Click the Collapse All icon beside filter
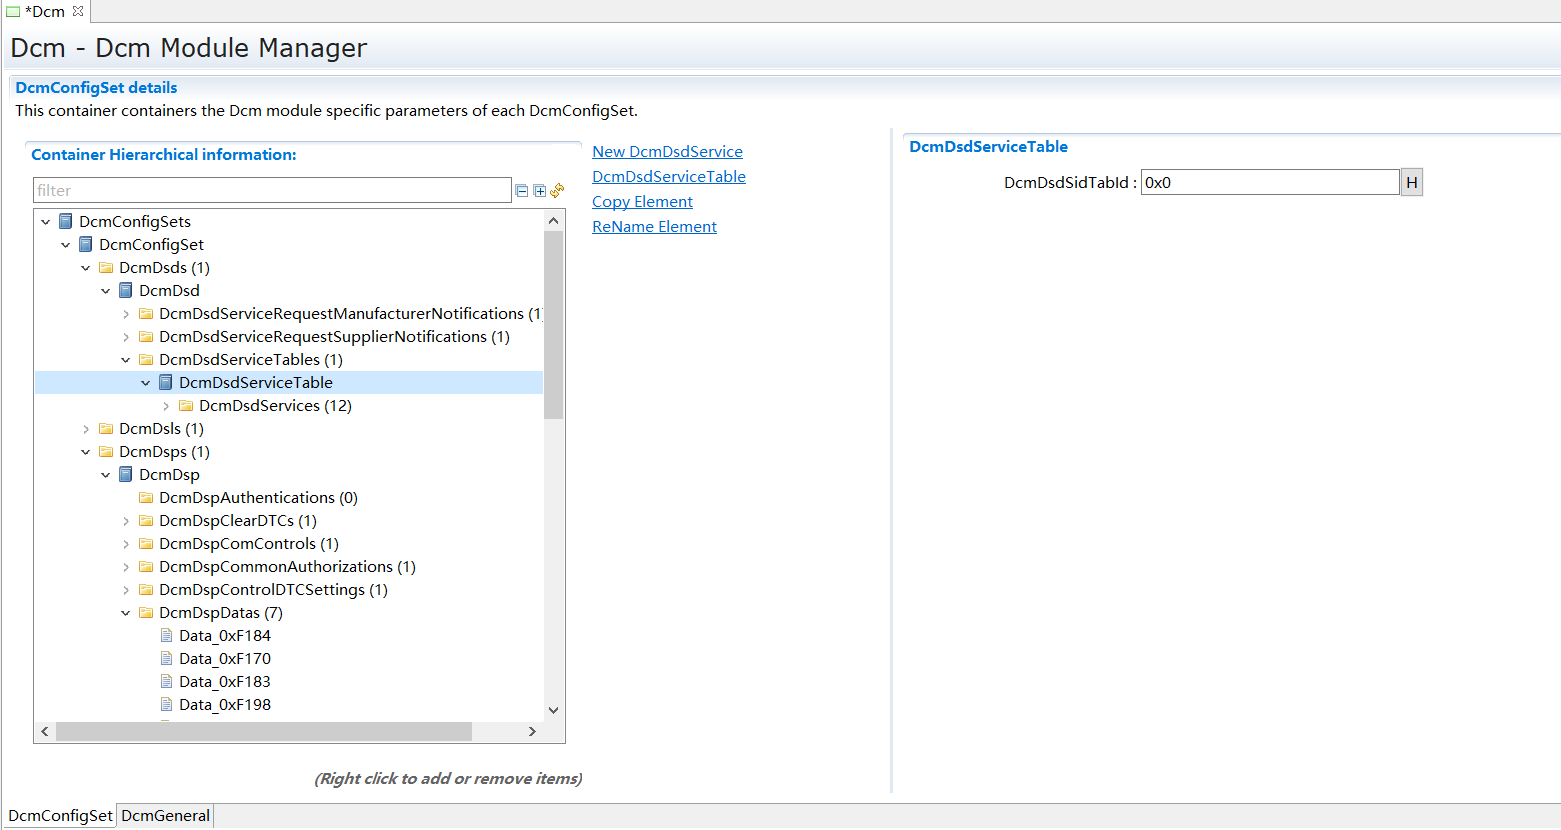The height and width of the screenshot is (830, 1561). (521, 191)
